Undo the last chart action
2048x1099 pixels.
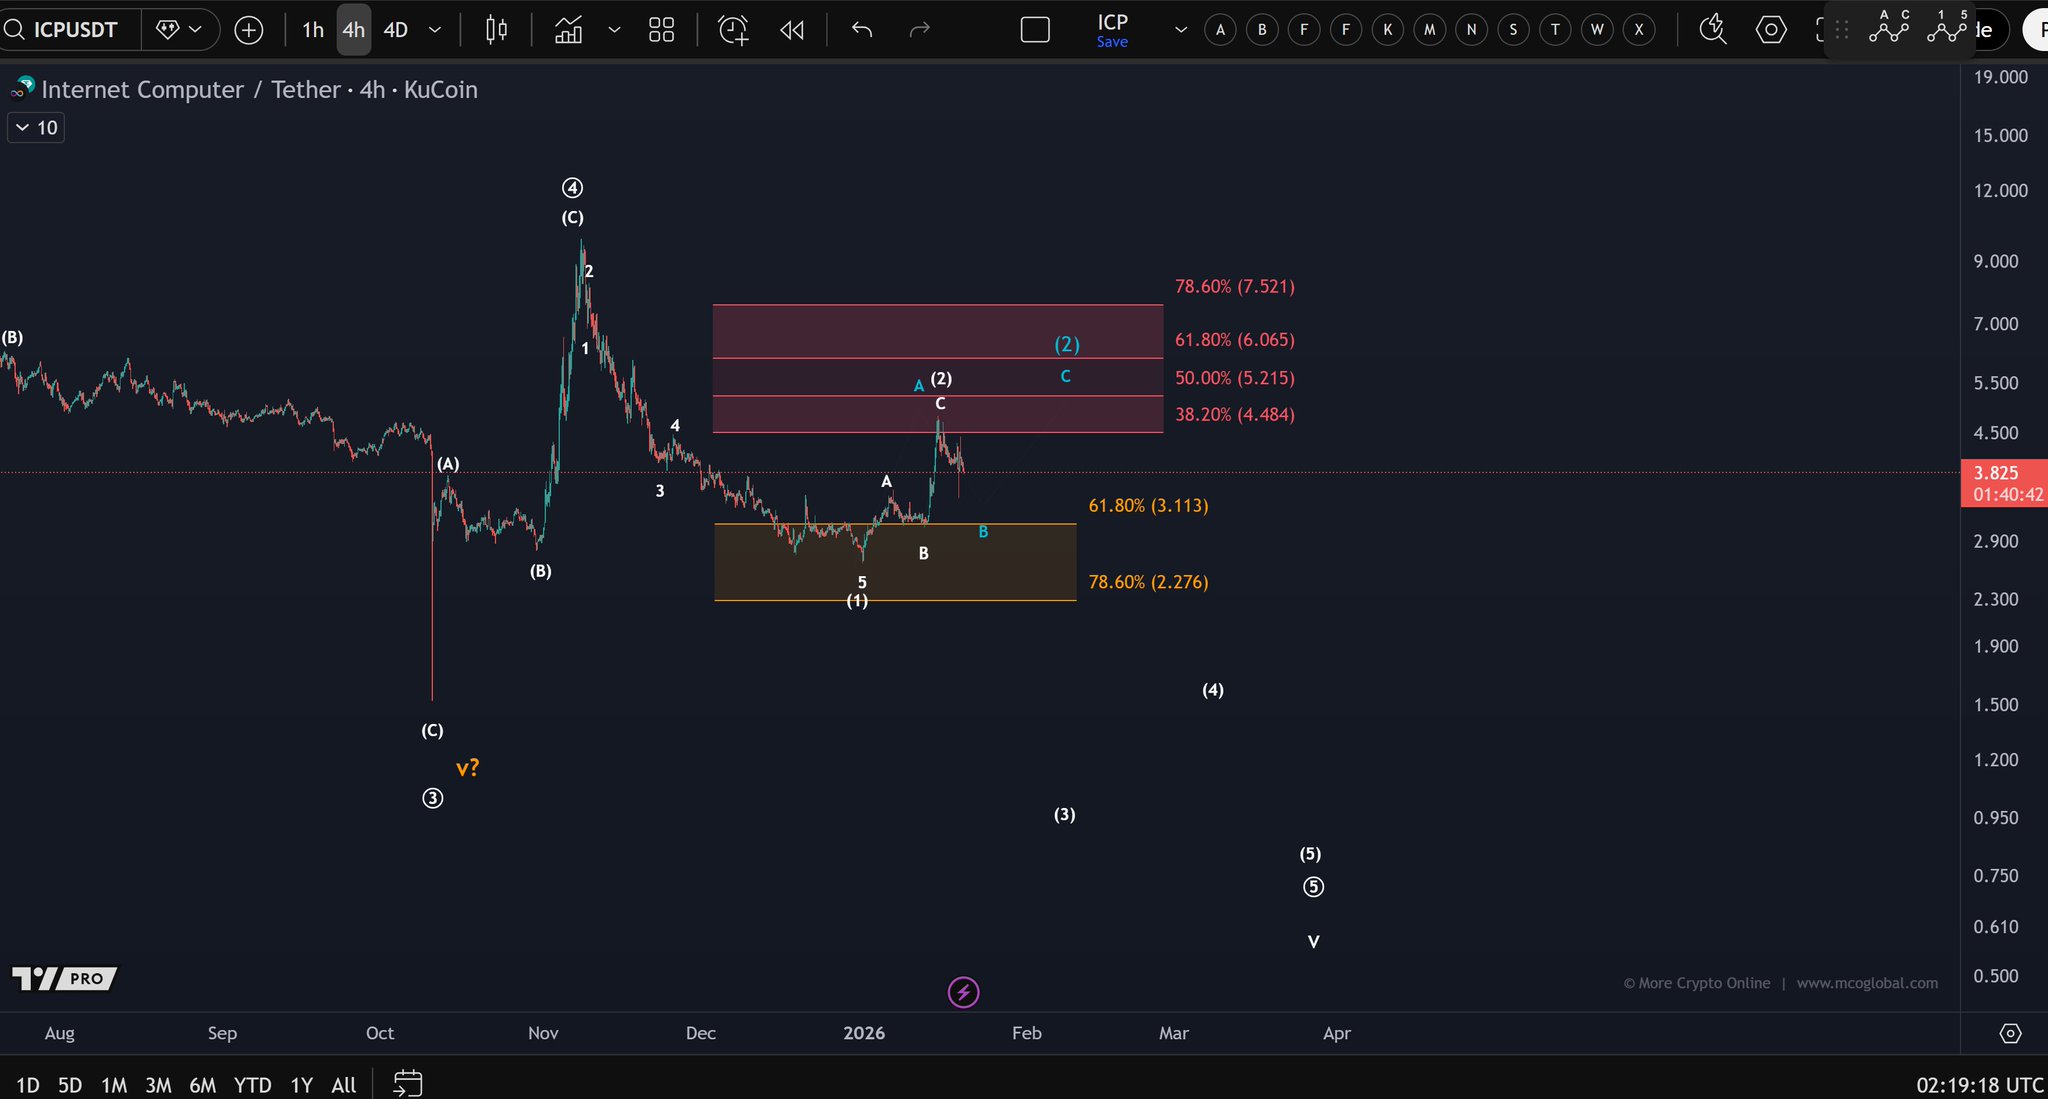(862, 30)
